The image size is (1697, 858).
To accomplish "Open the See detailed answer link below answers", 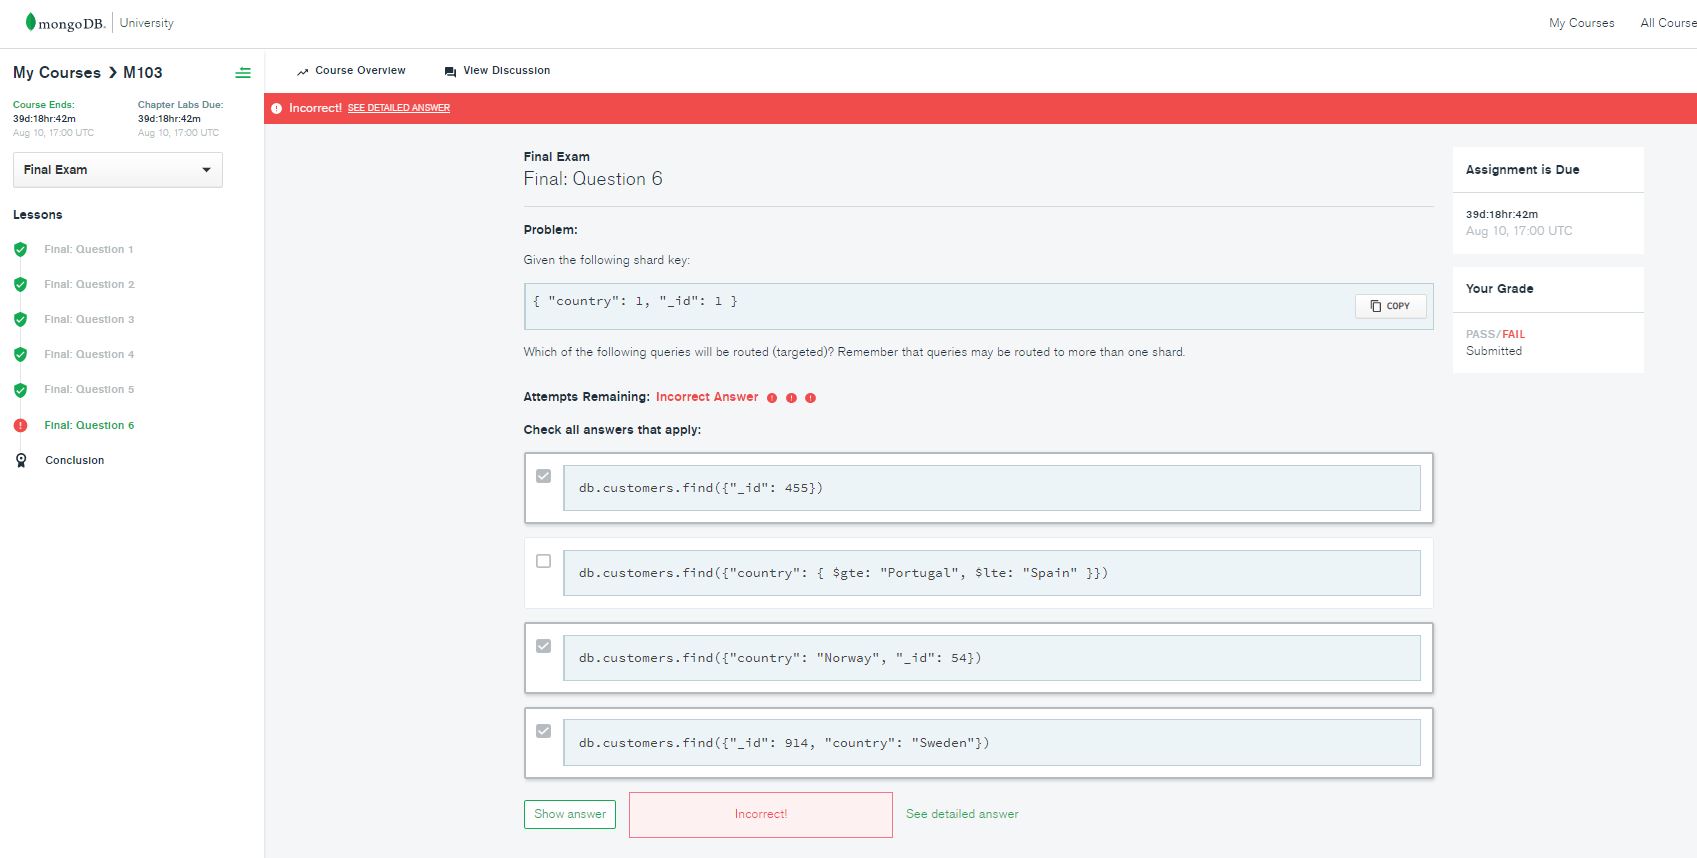I will pos(962,814).
